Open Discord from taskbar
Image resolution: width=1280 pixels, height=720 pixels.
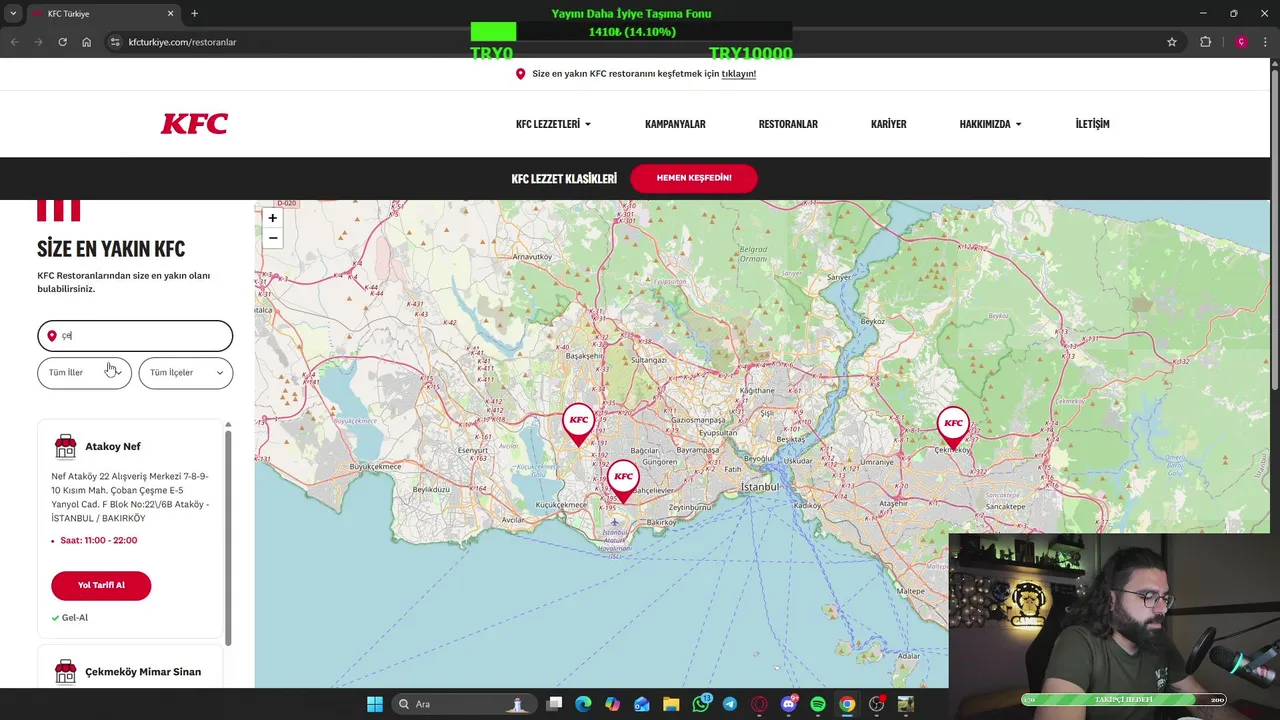click(789, 704)
